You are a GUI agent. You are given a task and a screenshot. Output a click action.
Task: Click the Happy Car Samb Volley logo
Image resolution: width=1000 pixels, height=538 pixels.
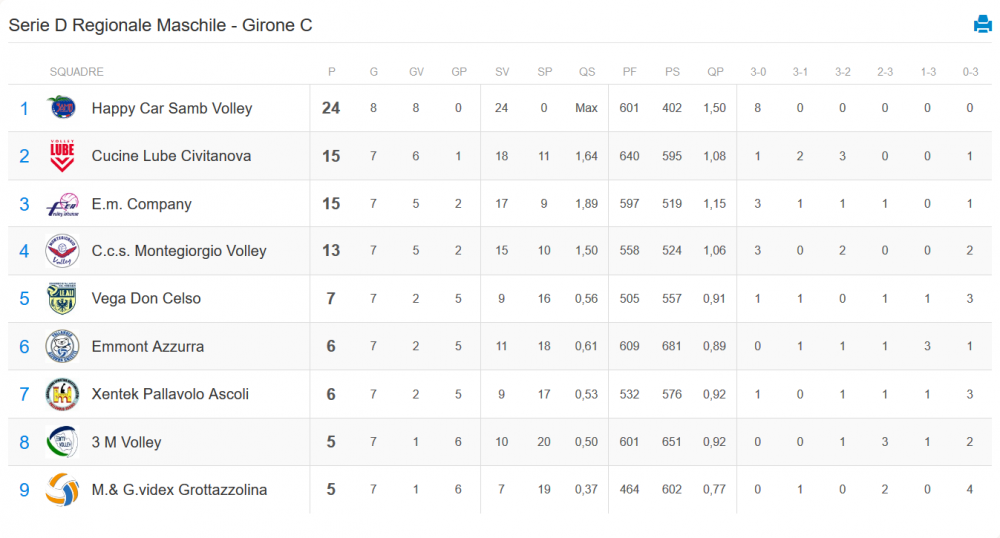tap(62, 108)
